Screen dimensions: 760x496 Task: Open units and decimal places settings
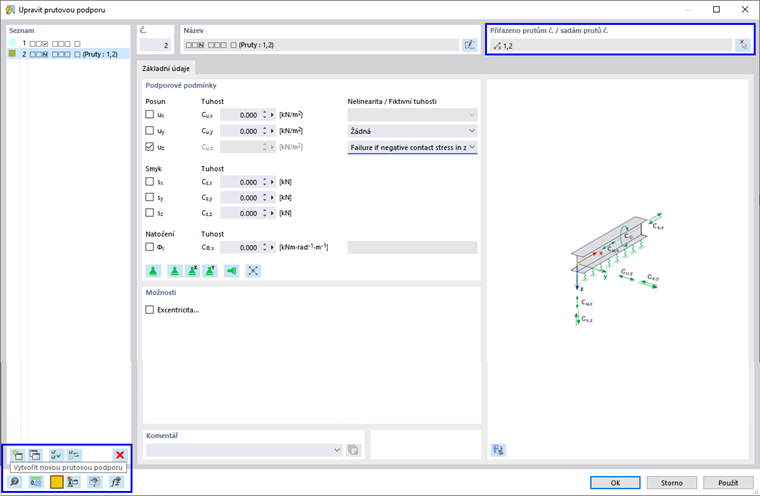click(x=36, y=482)
